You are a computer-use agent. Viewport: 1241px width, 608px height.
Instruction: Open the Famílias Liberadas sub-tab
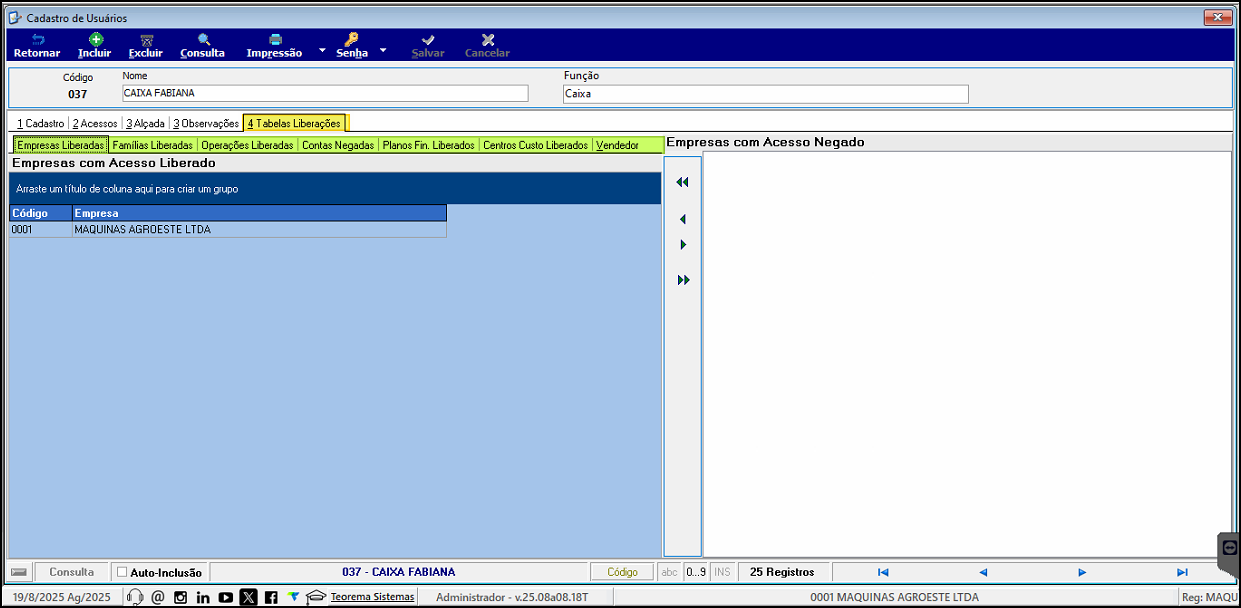tap(152, 145)
